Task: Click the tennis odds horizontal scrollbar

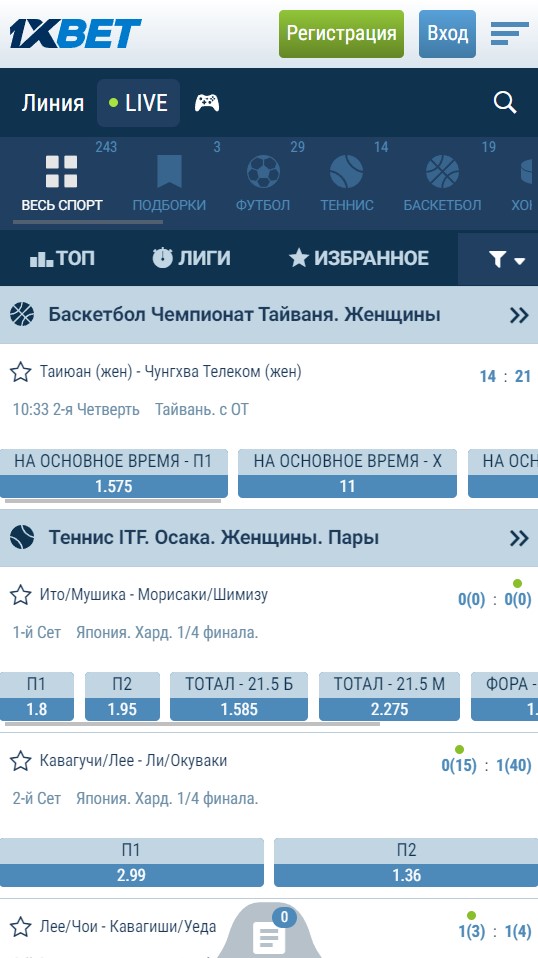Action: coord(192,724)
